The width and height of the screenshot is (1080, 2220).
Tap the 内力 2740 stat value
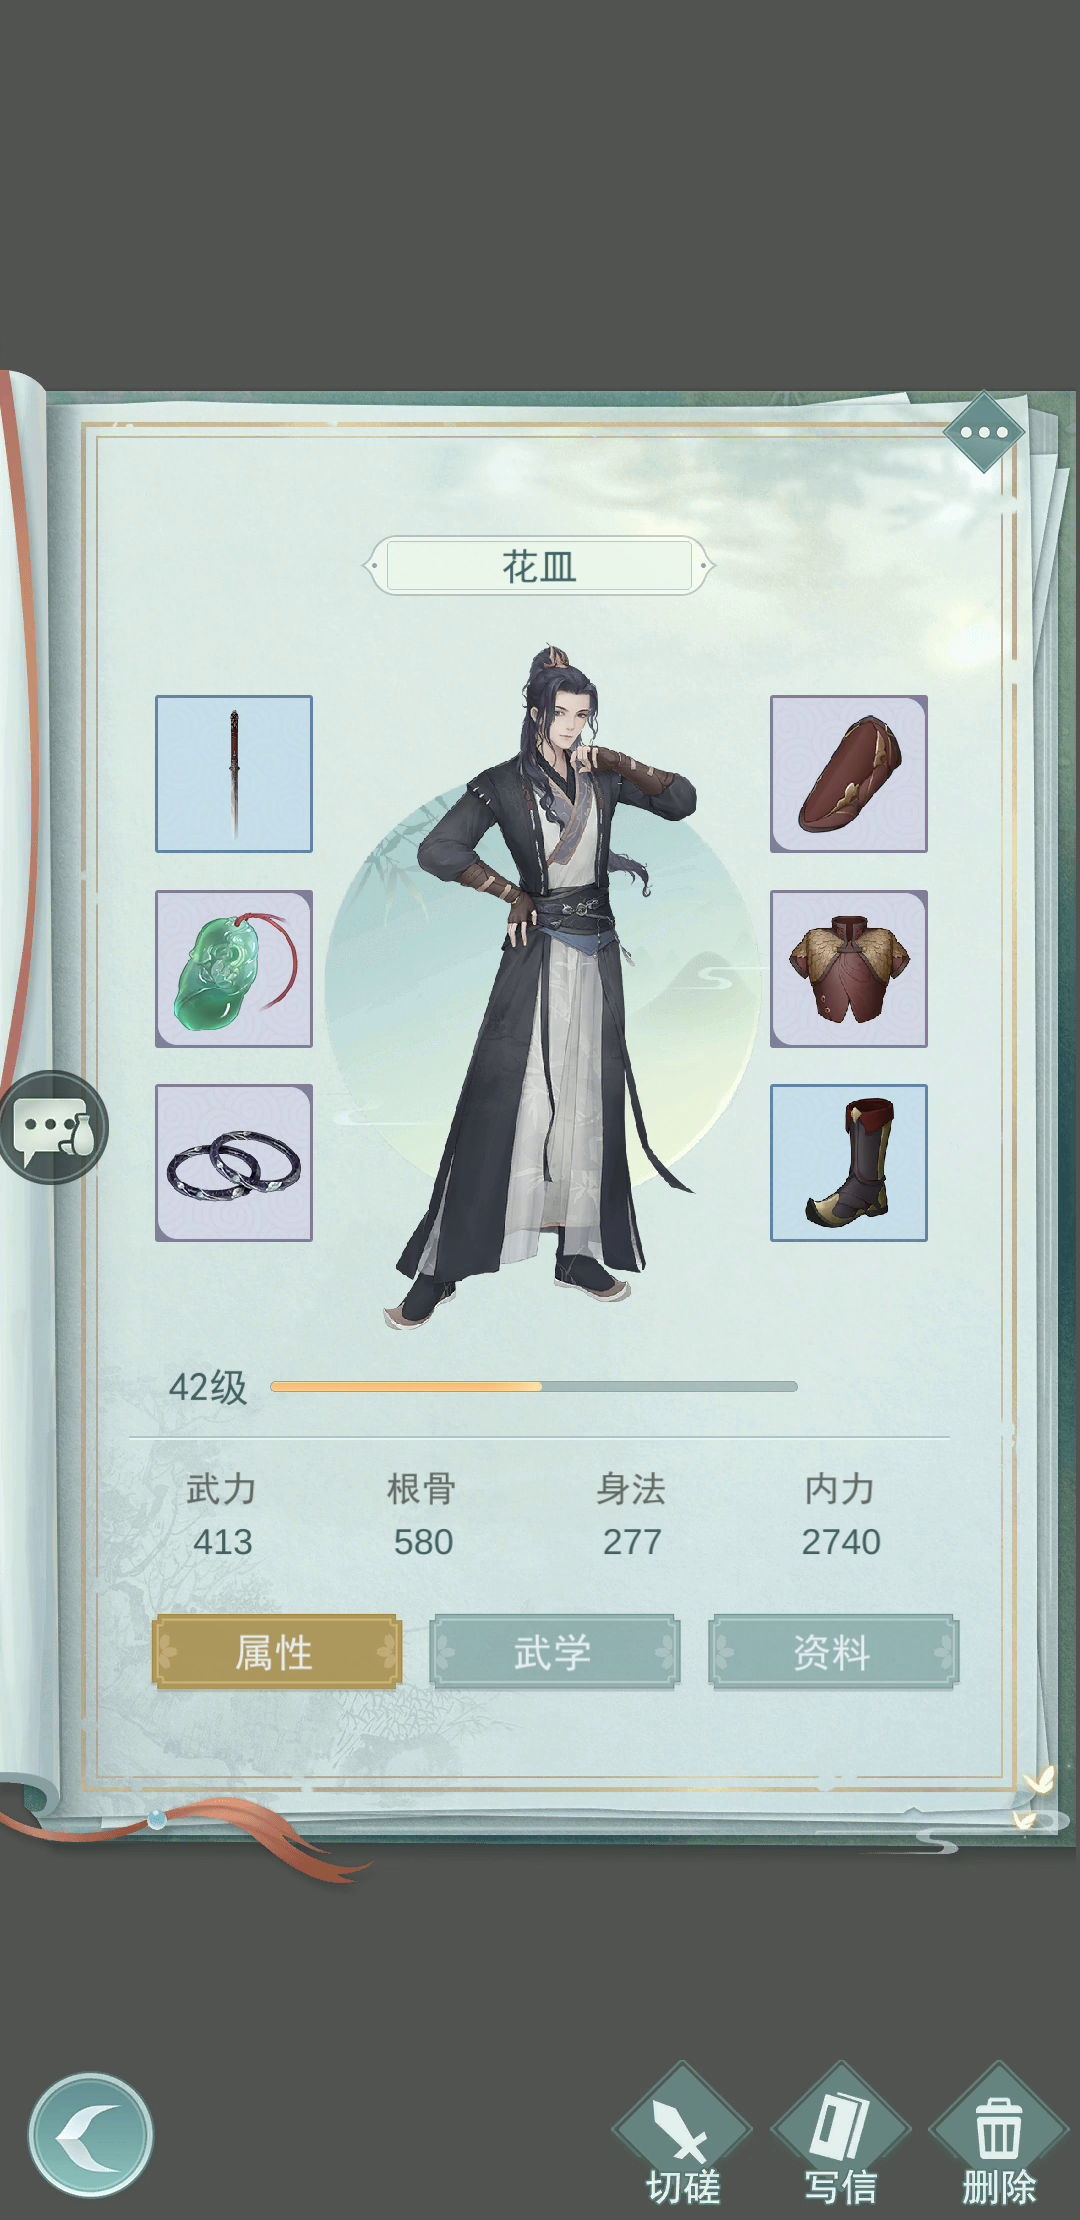click(841, 1542)
